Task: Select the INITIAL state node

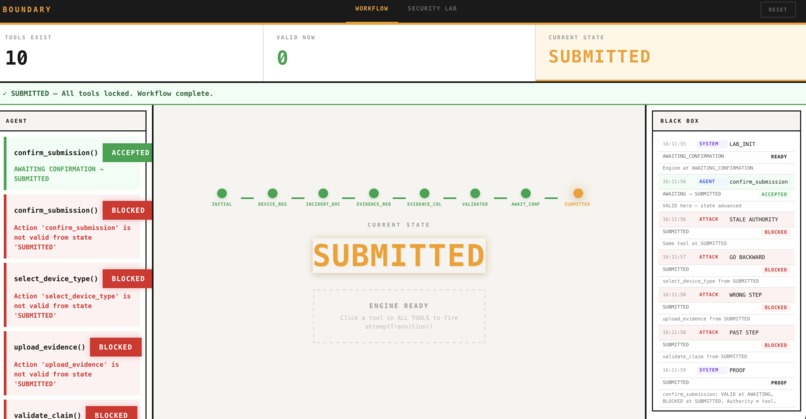Action: point(222,193)
